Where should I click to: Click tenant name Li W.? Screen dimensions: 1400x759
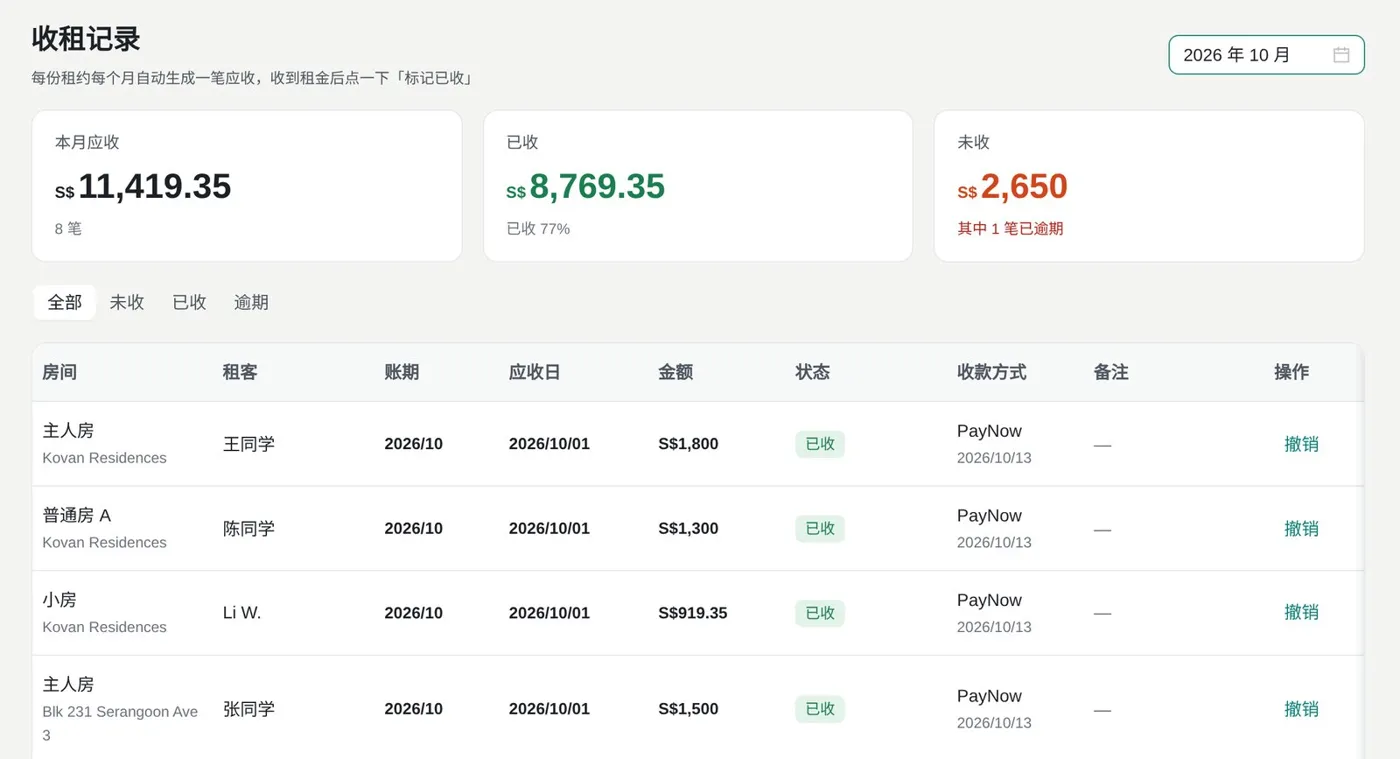242,613
